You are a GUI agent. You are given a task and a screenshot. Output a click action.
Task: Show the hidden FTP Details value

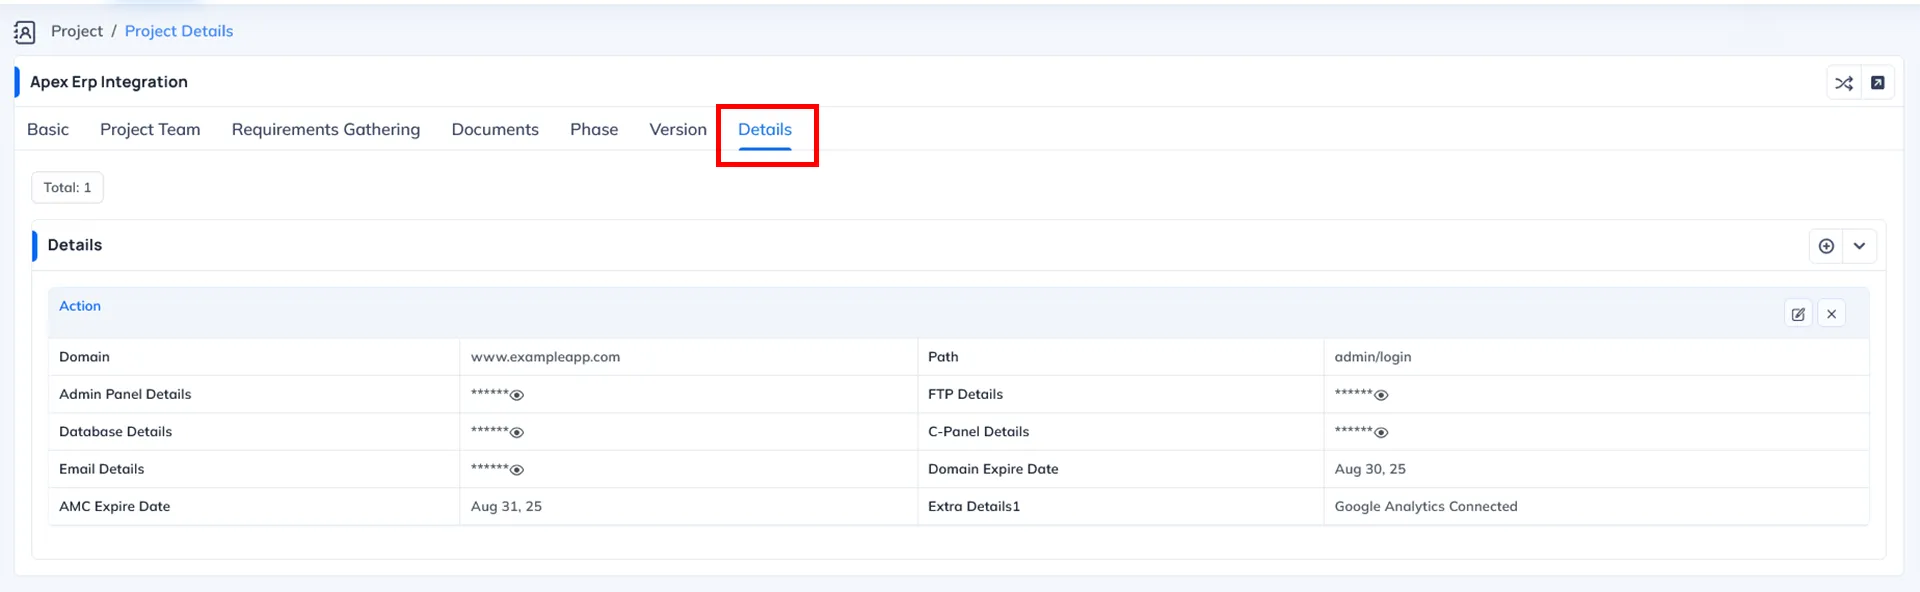tap(1381, 396)
